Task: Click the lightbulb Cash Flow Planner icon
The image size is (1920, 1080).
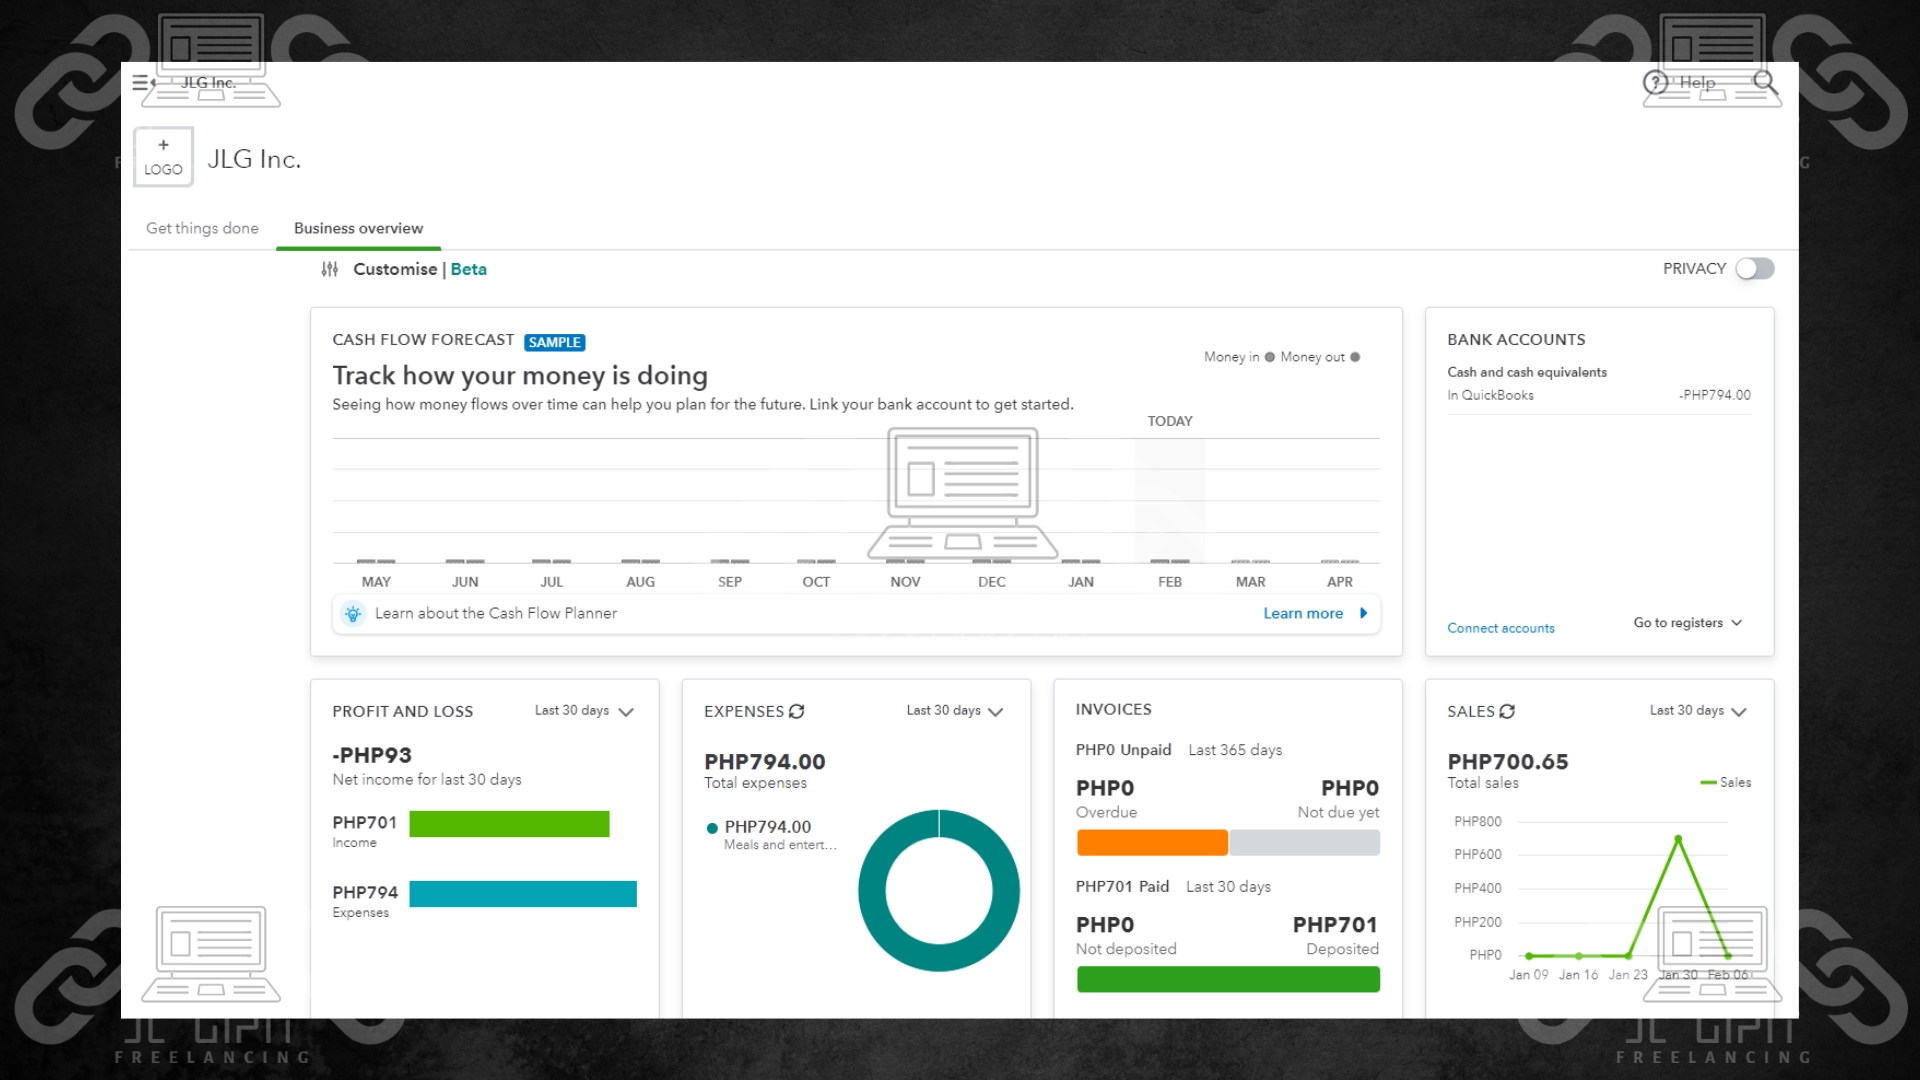Action: pyautogui.click(x=353, y=614)
